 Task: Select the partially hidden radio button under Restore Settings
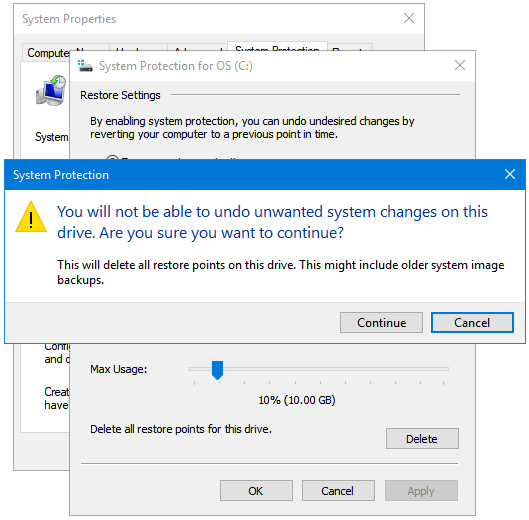(112, 157)
